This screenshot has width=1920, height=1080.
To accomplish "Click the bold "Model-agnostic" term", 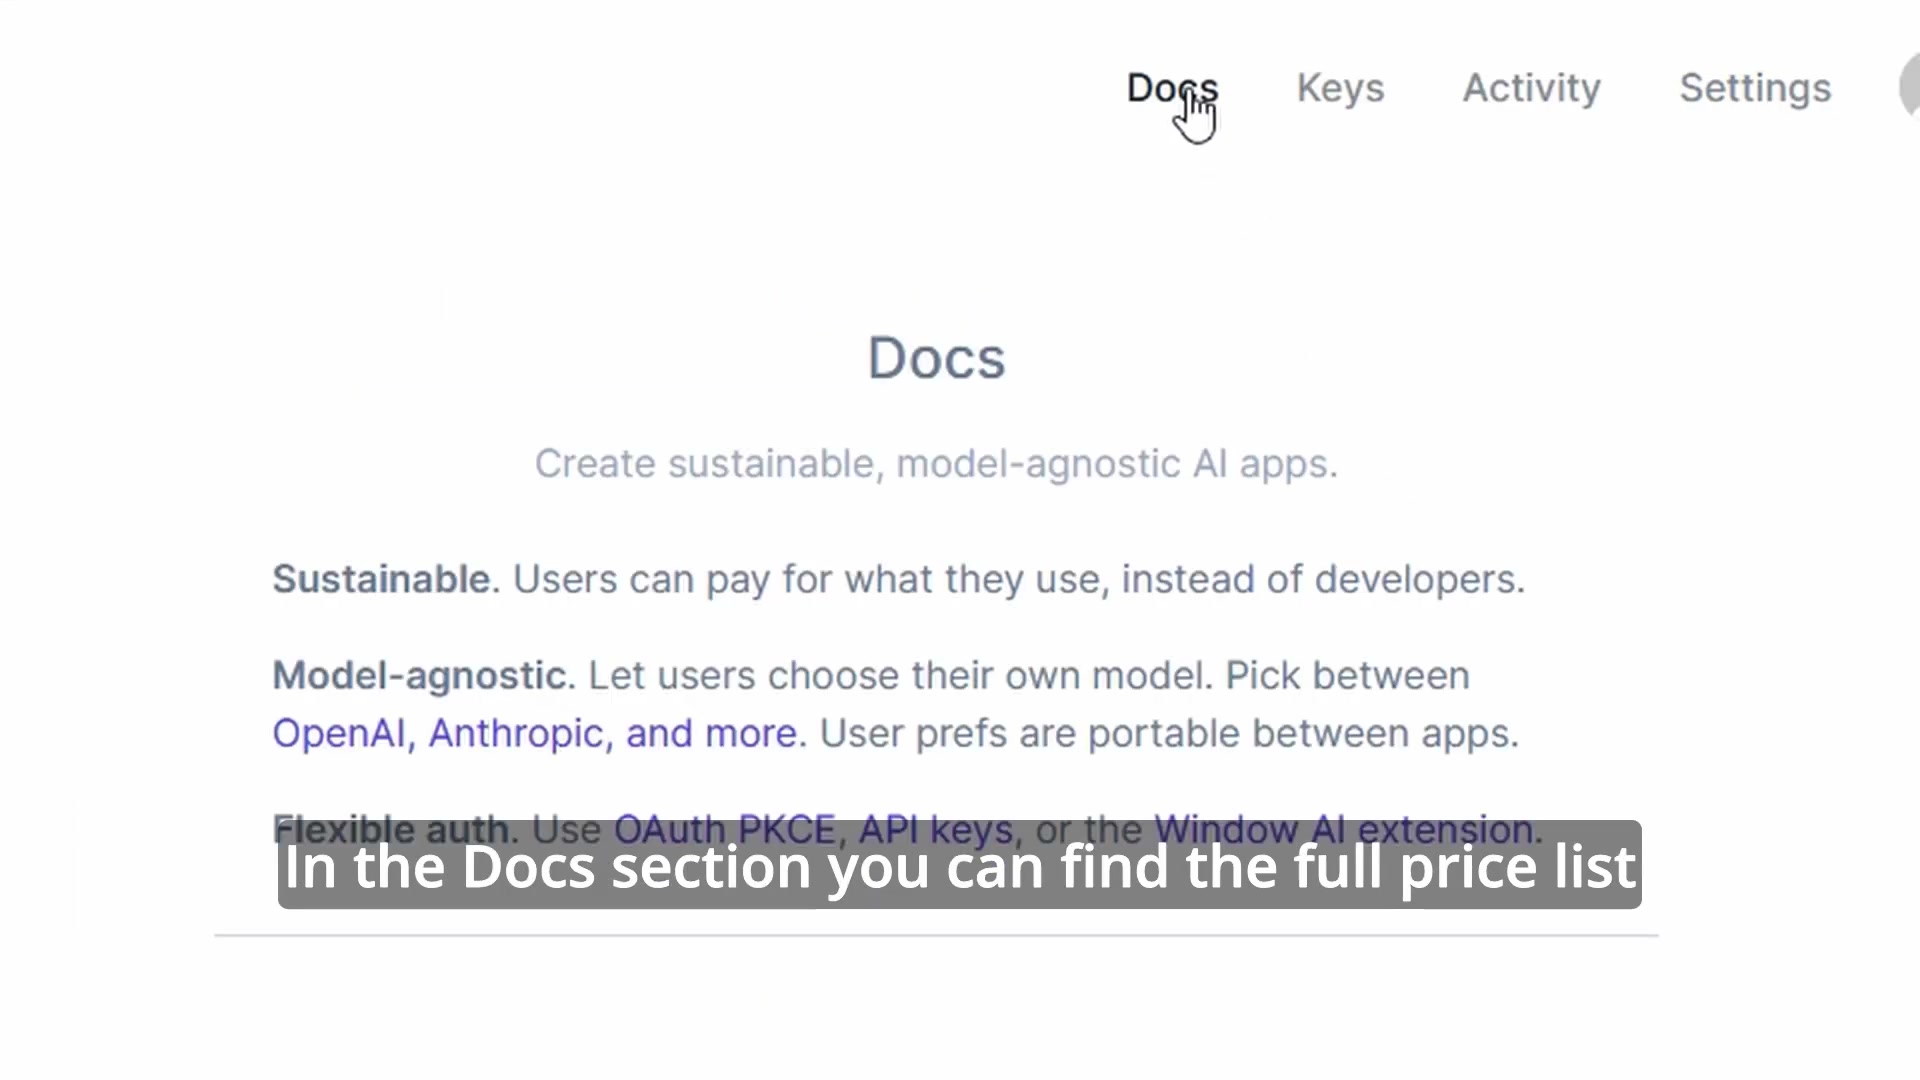I will (x=420, y=676).
